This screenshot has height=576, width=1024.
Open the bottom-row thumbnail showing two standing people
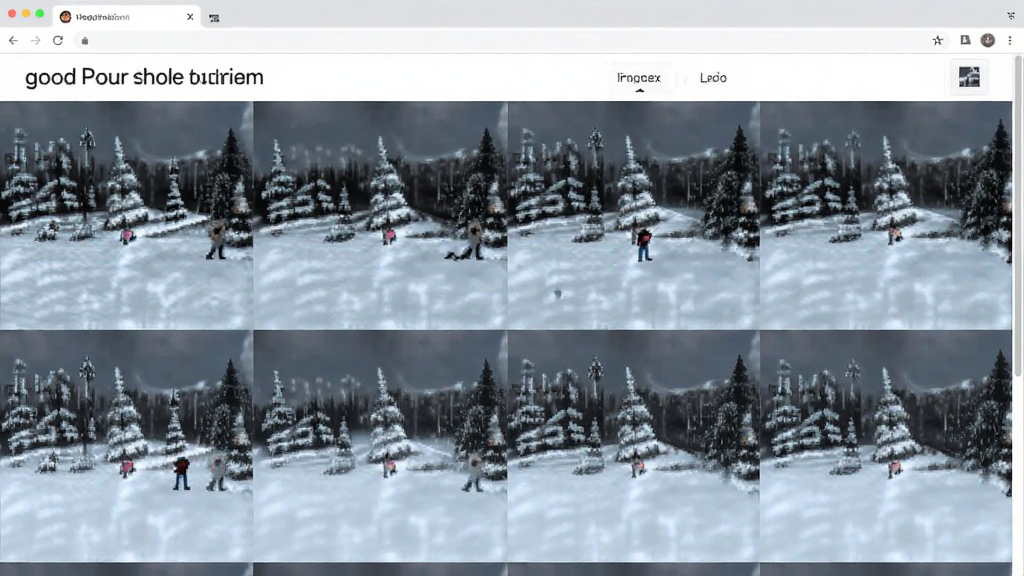coord(126,445)
